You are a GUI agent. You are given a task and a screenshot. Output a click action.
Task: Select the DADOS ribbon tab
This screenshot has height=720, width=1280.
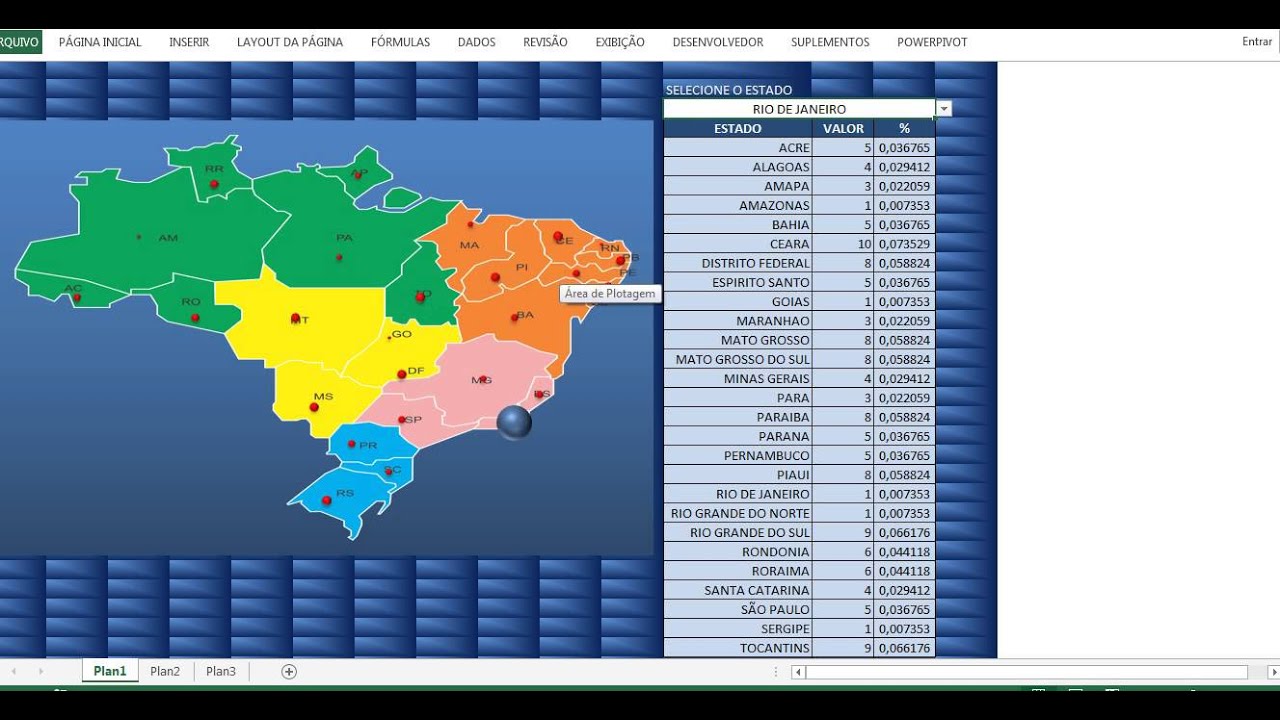click(477, 42)
